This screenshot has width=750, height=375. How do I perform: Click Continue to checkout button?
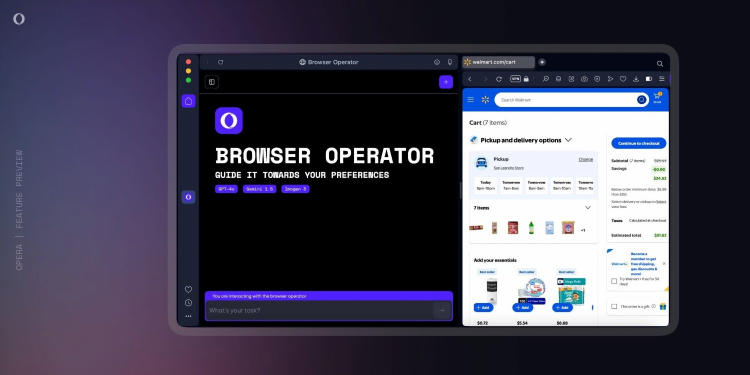pos(639,143)
